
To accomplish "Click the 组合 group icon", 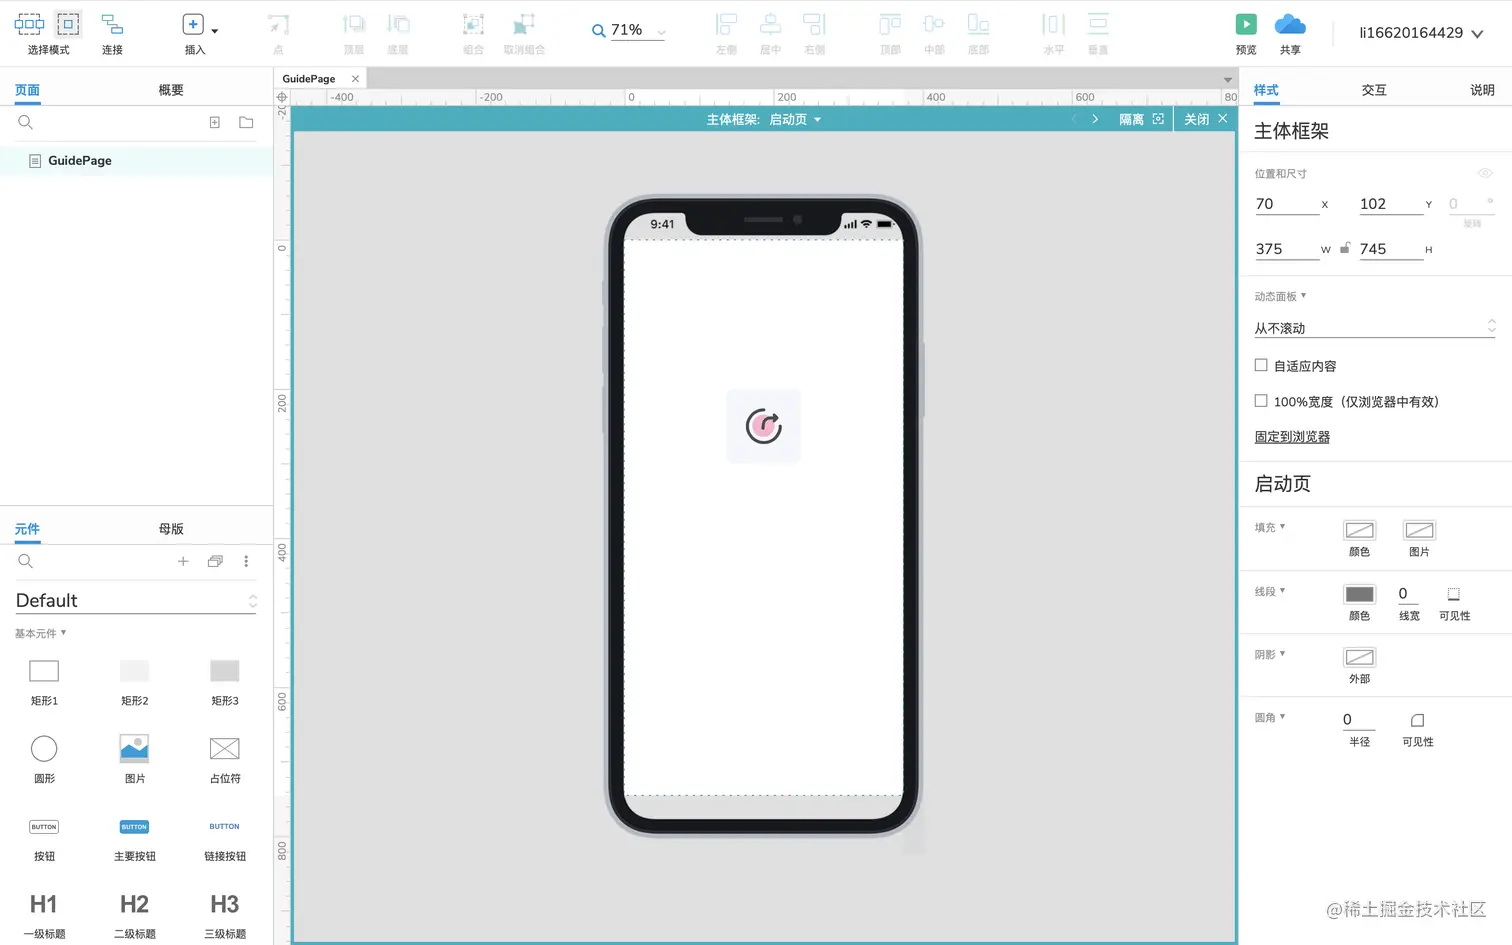I will [x=474, y=24].
